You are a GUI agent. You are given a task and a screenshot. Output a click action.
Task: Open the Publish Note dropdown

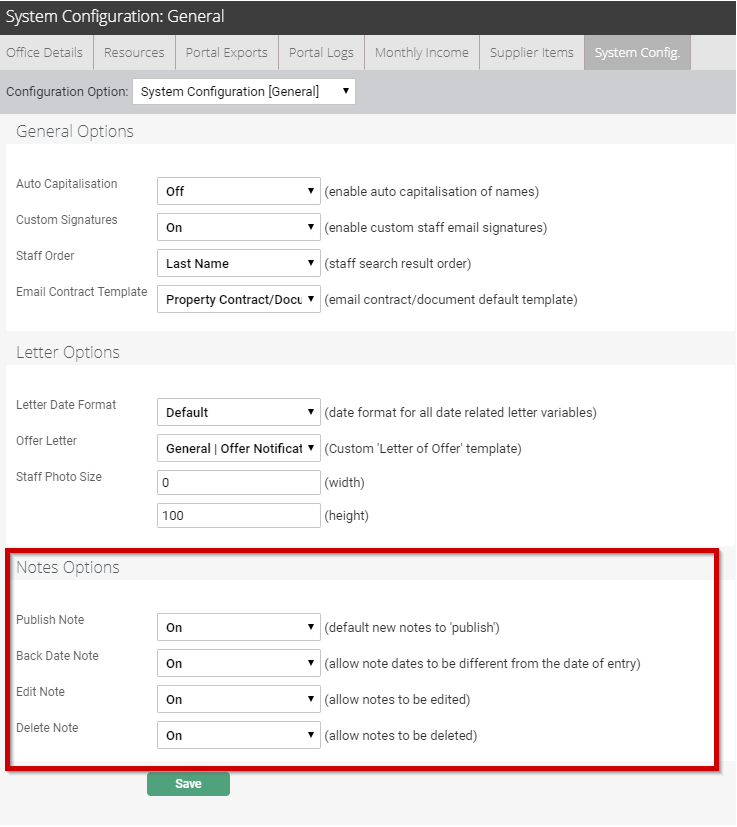pos(238,627)
